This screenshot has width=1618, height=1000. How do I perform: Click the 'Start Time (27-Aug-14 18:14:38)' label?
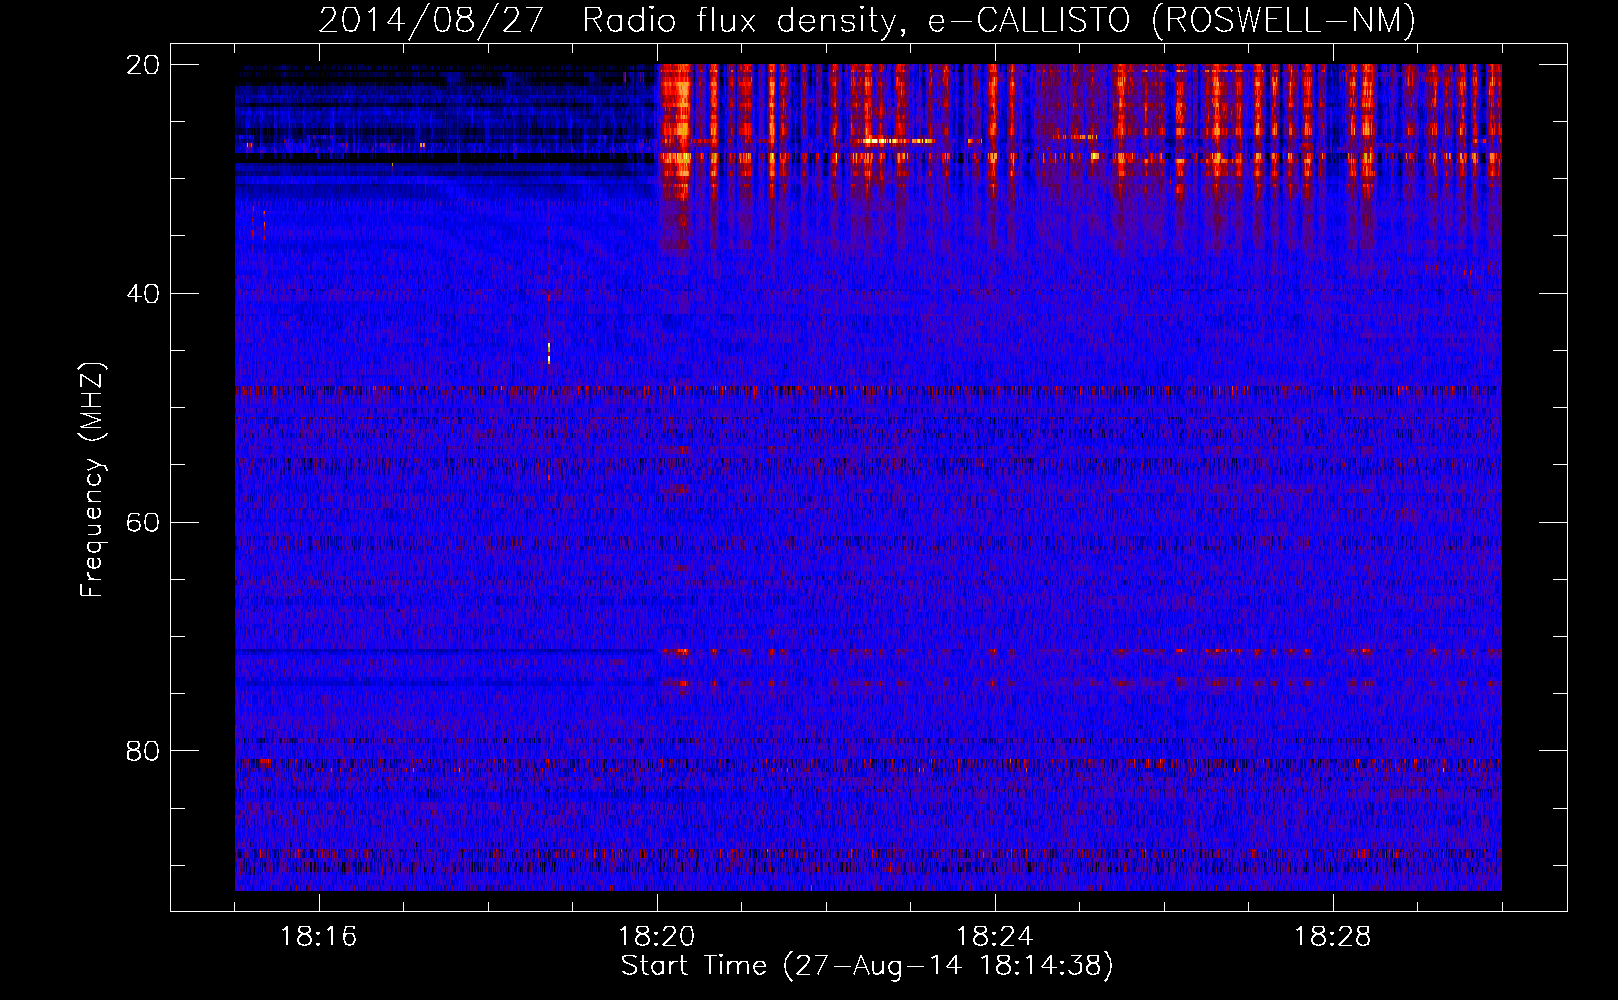pos(867,966)
